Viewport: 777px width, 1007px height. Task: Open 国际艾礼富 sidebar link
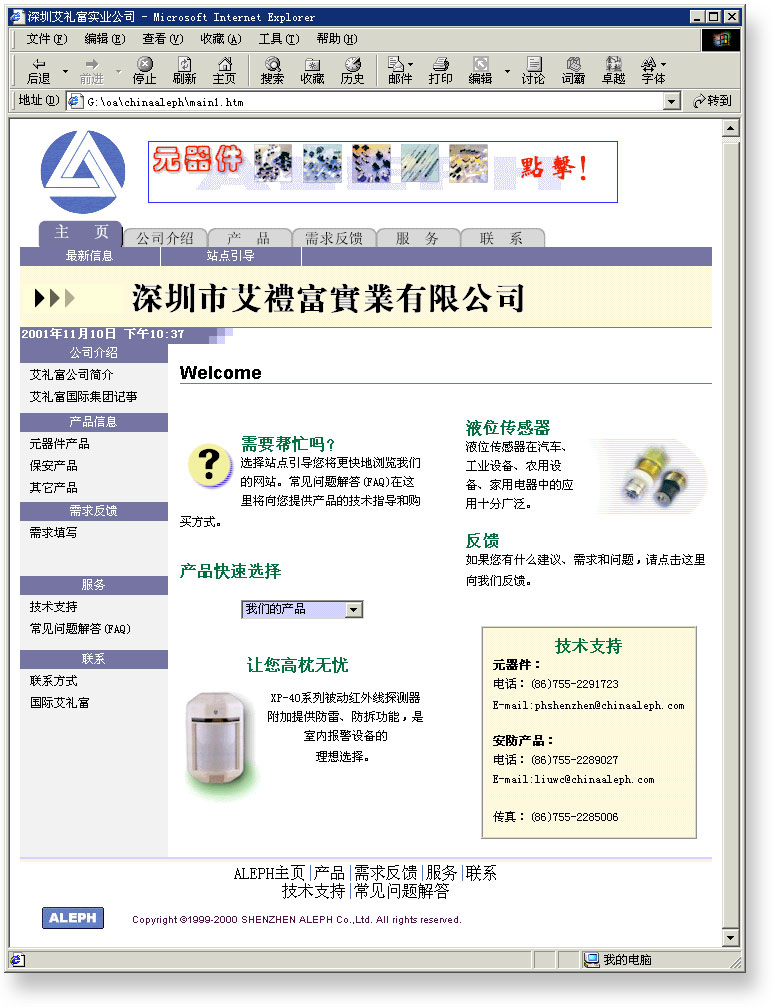[x=60, y=703]
